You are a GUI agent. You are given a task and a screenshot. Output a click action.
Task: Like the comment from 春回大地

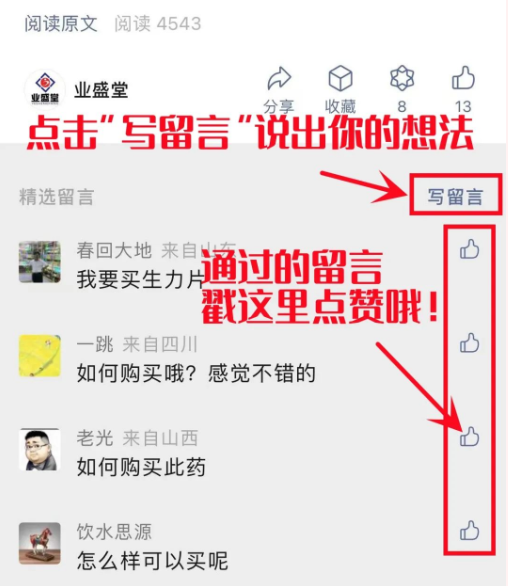click(469, 249)
